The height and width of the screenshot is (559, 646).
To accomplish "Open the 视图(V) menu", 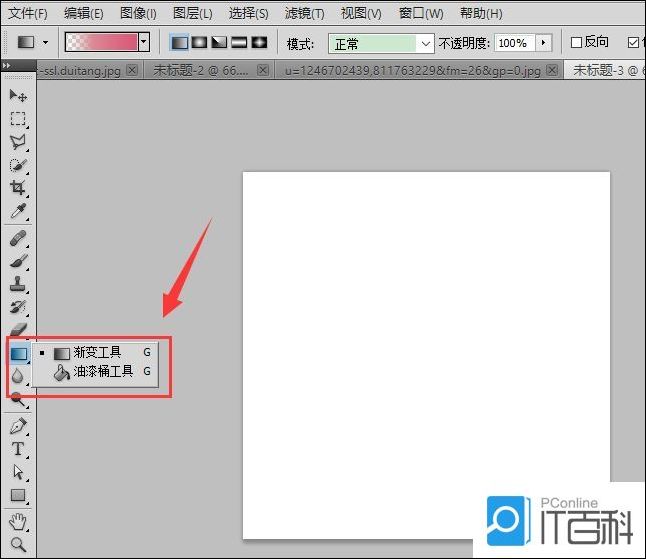I will (361, 14).
